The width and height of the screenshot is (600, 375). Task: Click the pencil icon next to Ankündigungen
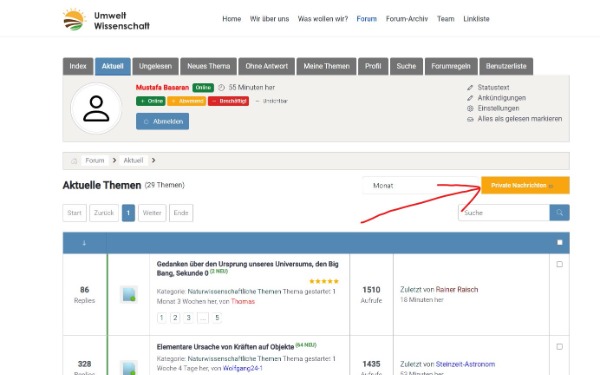470,98
